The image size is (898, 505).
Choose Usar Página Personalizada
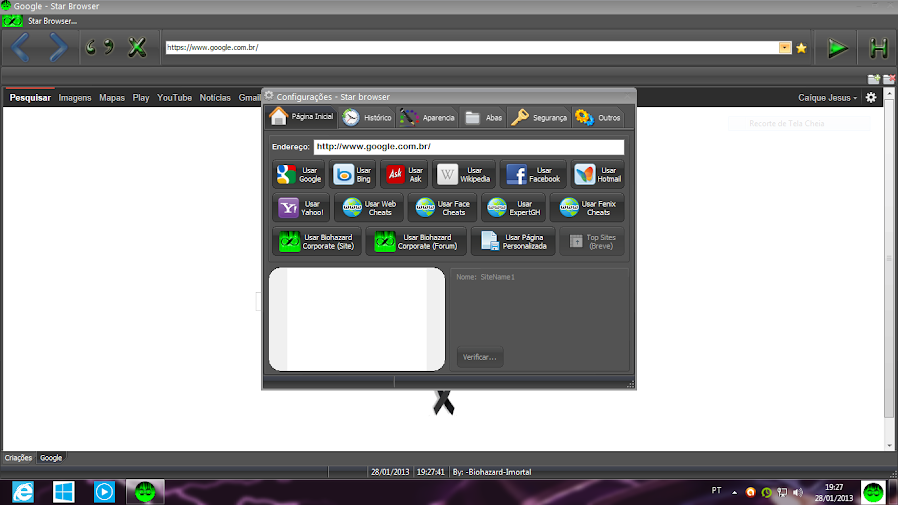point(513,242)
